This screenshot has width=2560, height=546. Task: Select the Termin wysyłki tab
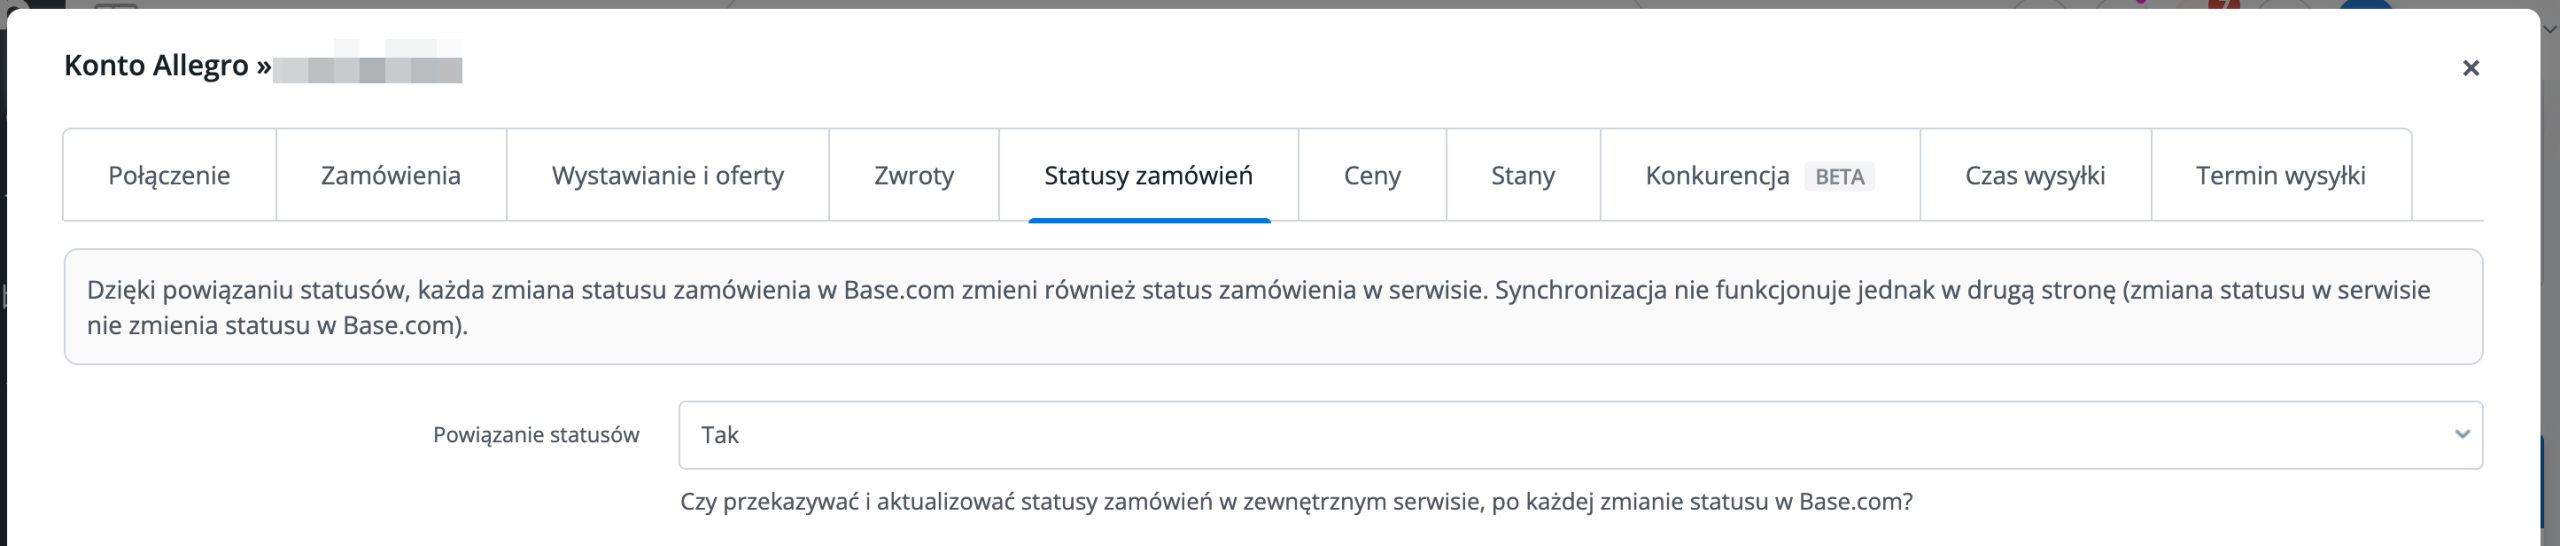(x=2281, y=175)
